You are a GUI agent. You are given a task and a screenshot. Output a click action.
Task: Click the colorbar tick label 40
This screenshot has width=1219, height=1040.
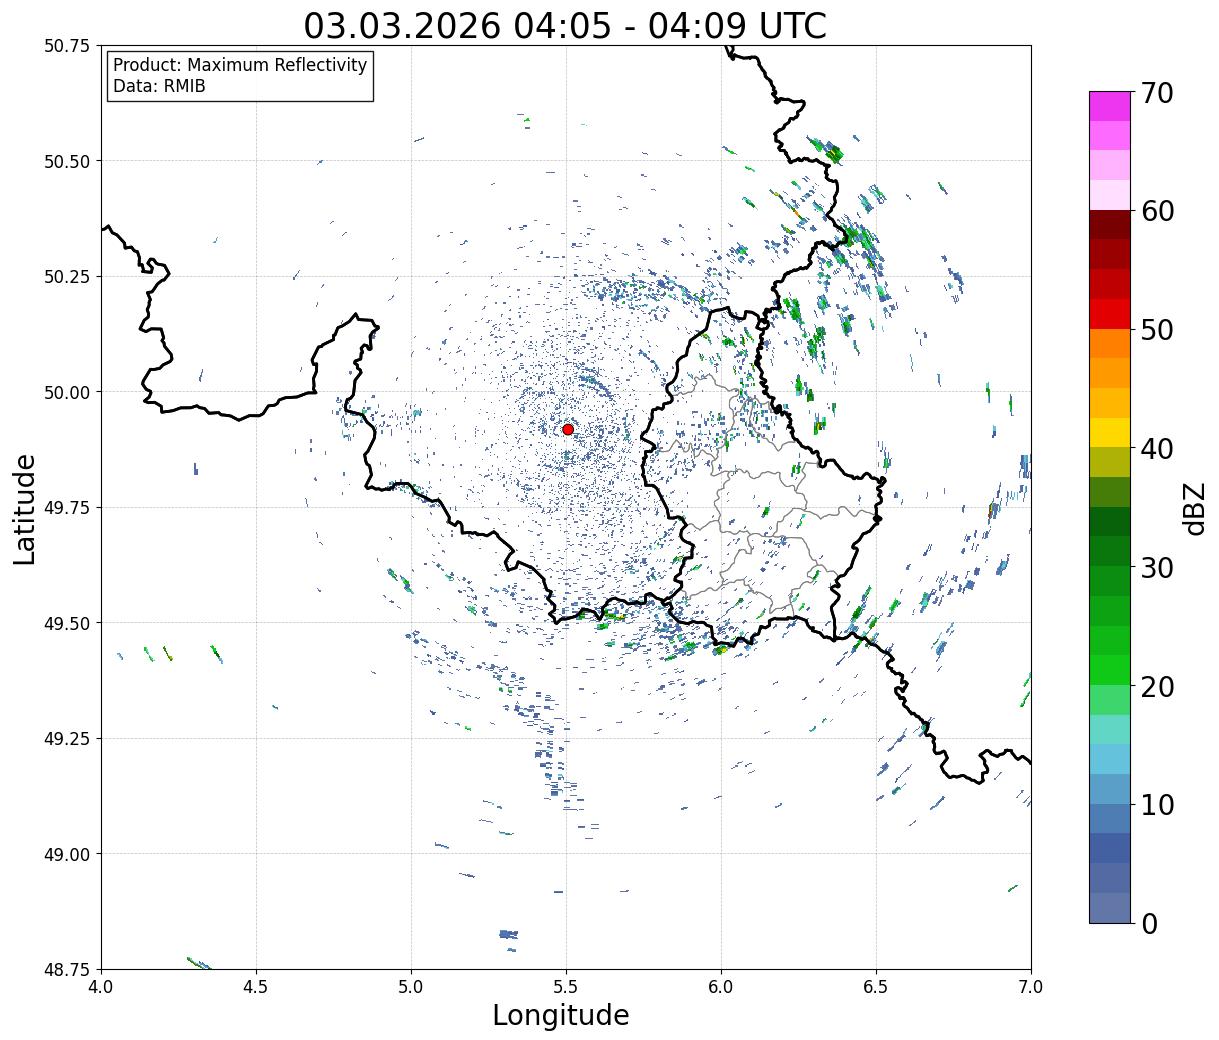coord(1157,449)
